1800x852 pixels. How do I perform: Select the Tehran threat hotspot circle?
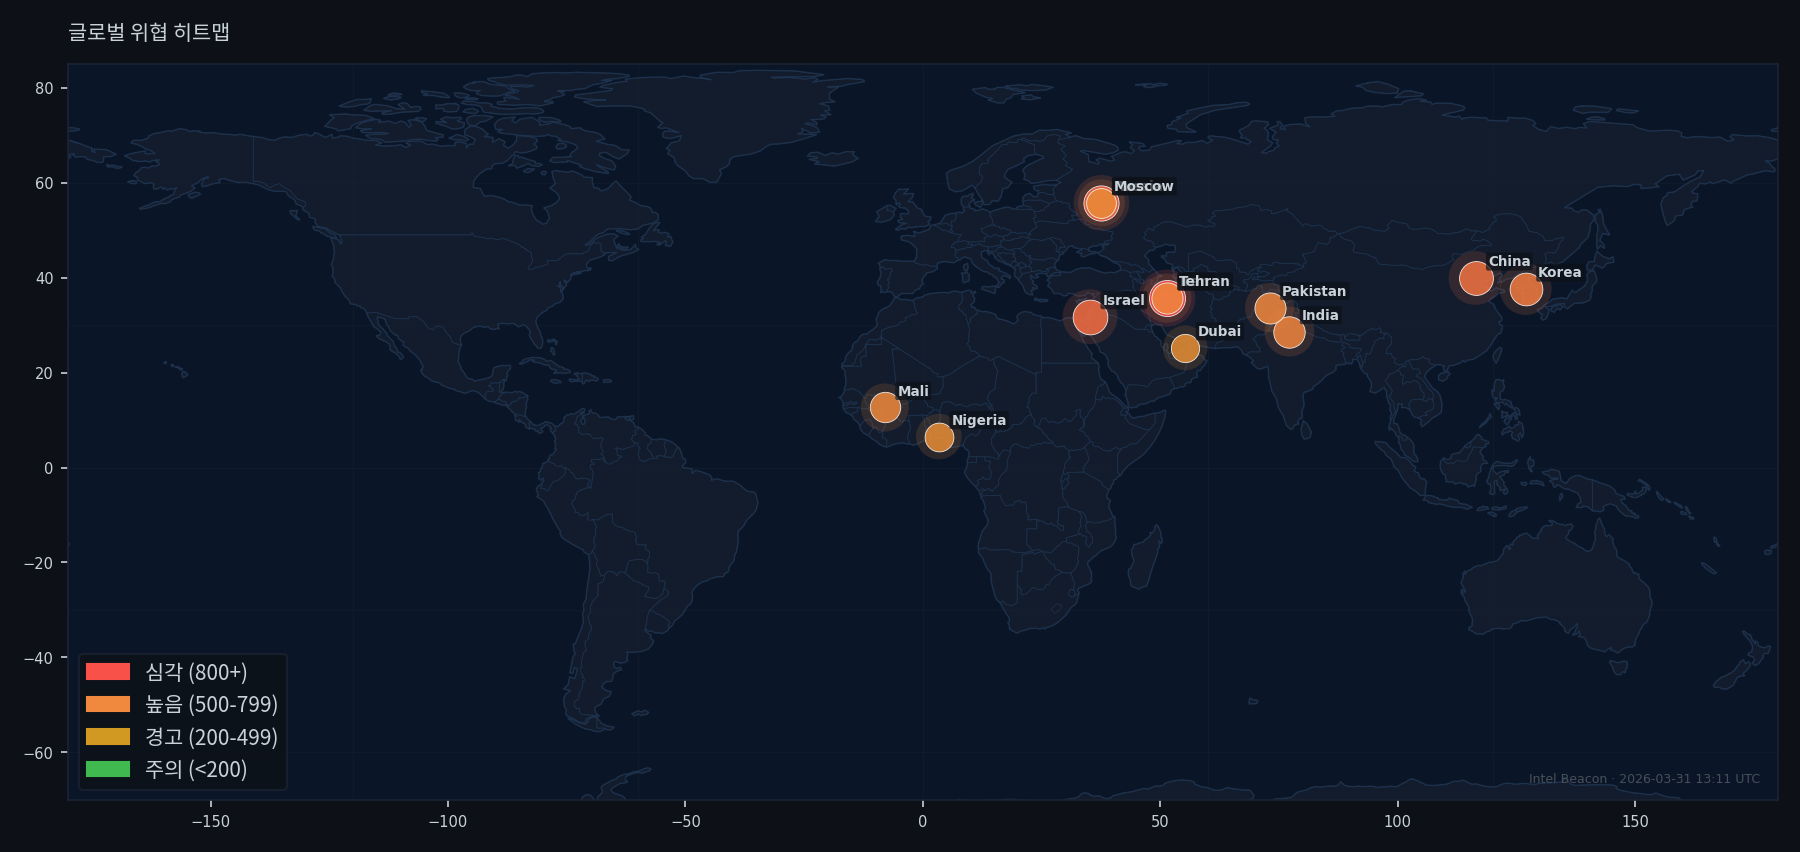pos(1166,298)
